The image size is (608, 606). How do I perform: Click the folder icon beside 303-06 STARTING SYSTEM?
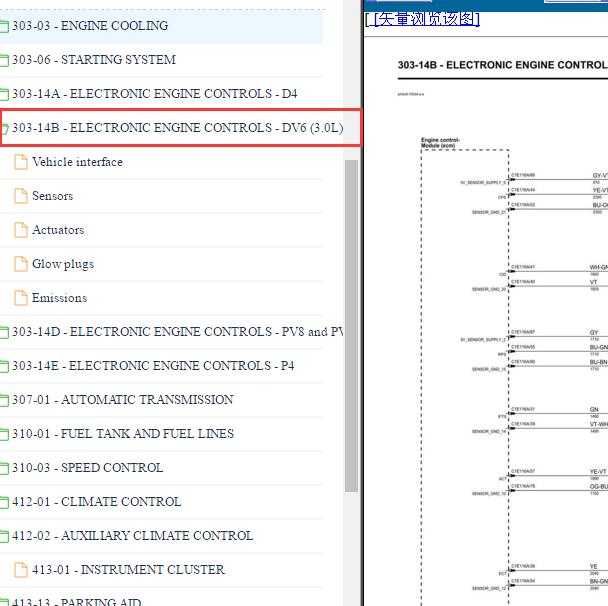[4, 60]
